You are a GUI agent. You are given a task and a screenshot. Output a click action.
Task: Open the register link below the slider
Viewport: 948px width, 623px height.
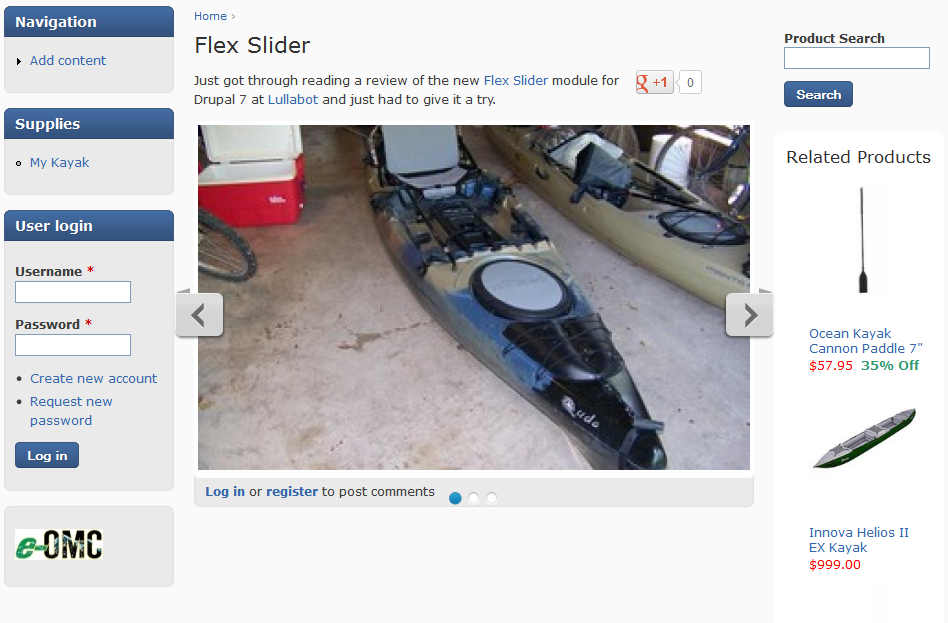pos(292,492)
